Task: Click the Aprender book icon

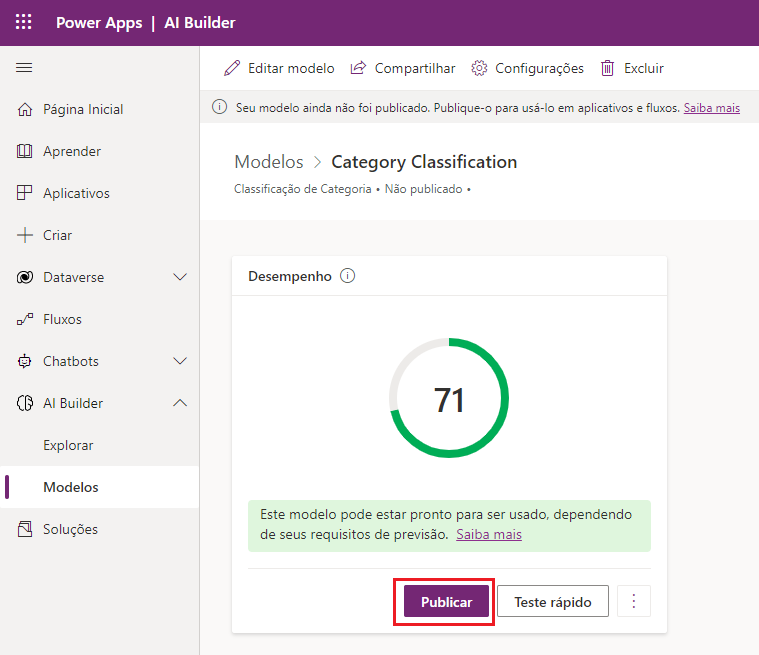Action: tap(25, 151)
